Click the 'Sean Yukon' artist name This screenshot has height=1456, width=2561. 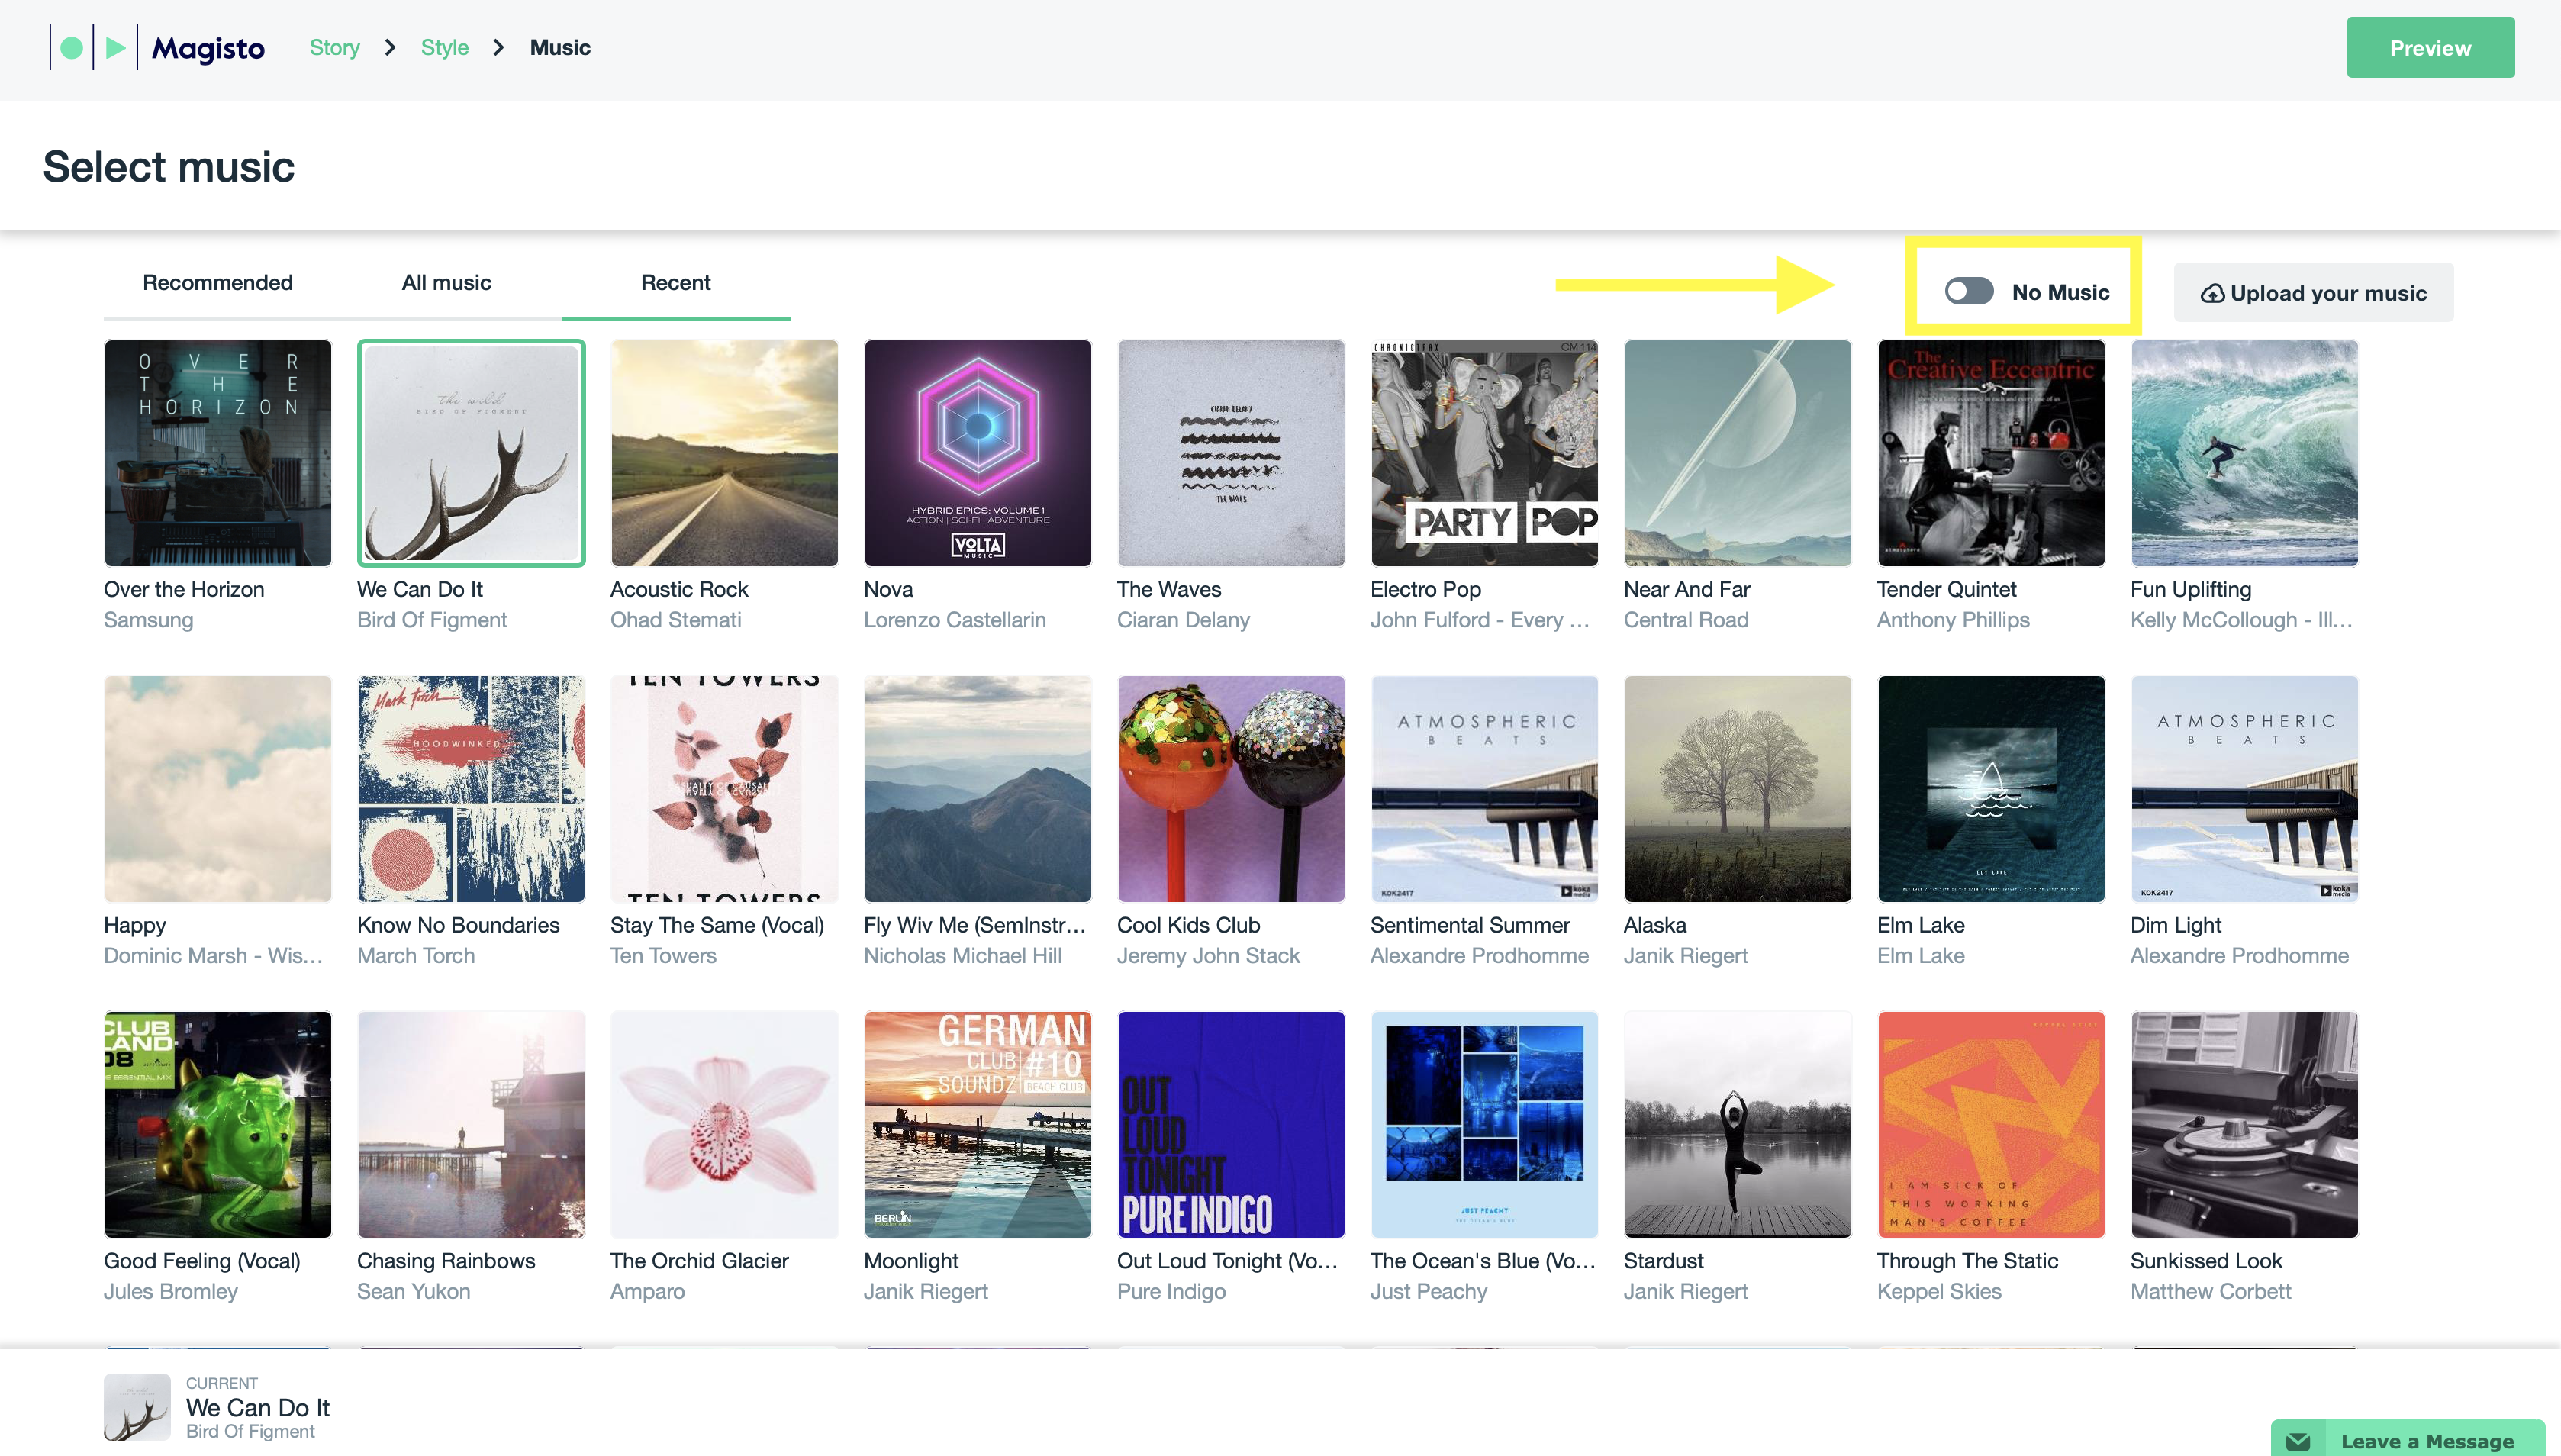[413, 1292]
